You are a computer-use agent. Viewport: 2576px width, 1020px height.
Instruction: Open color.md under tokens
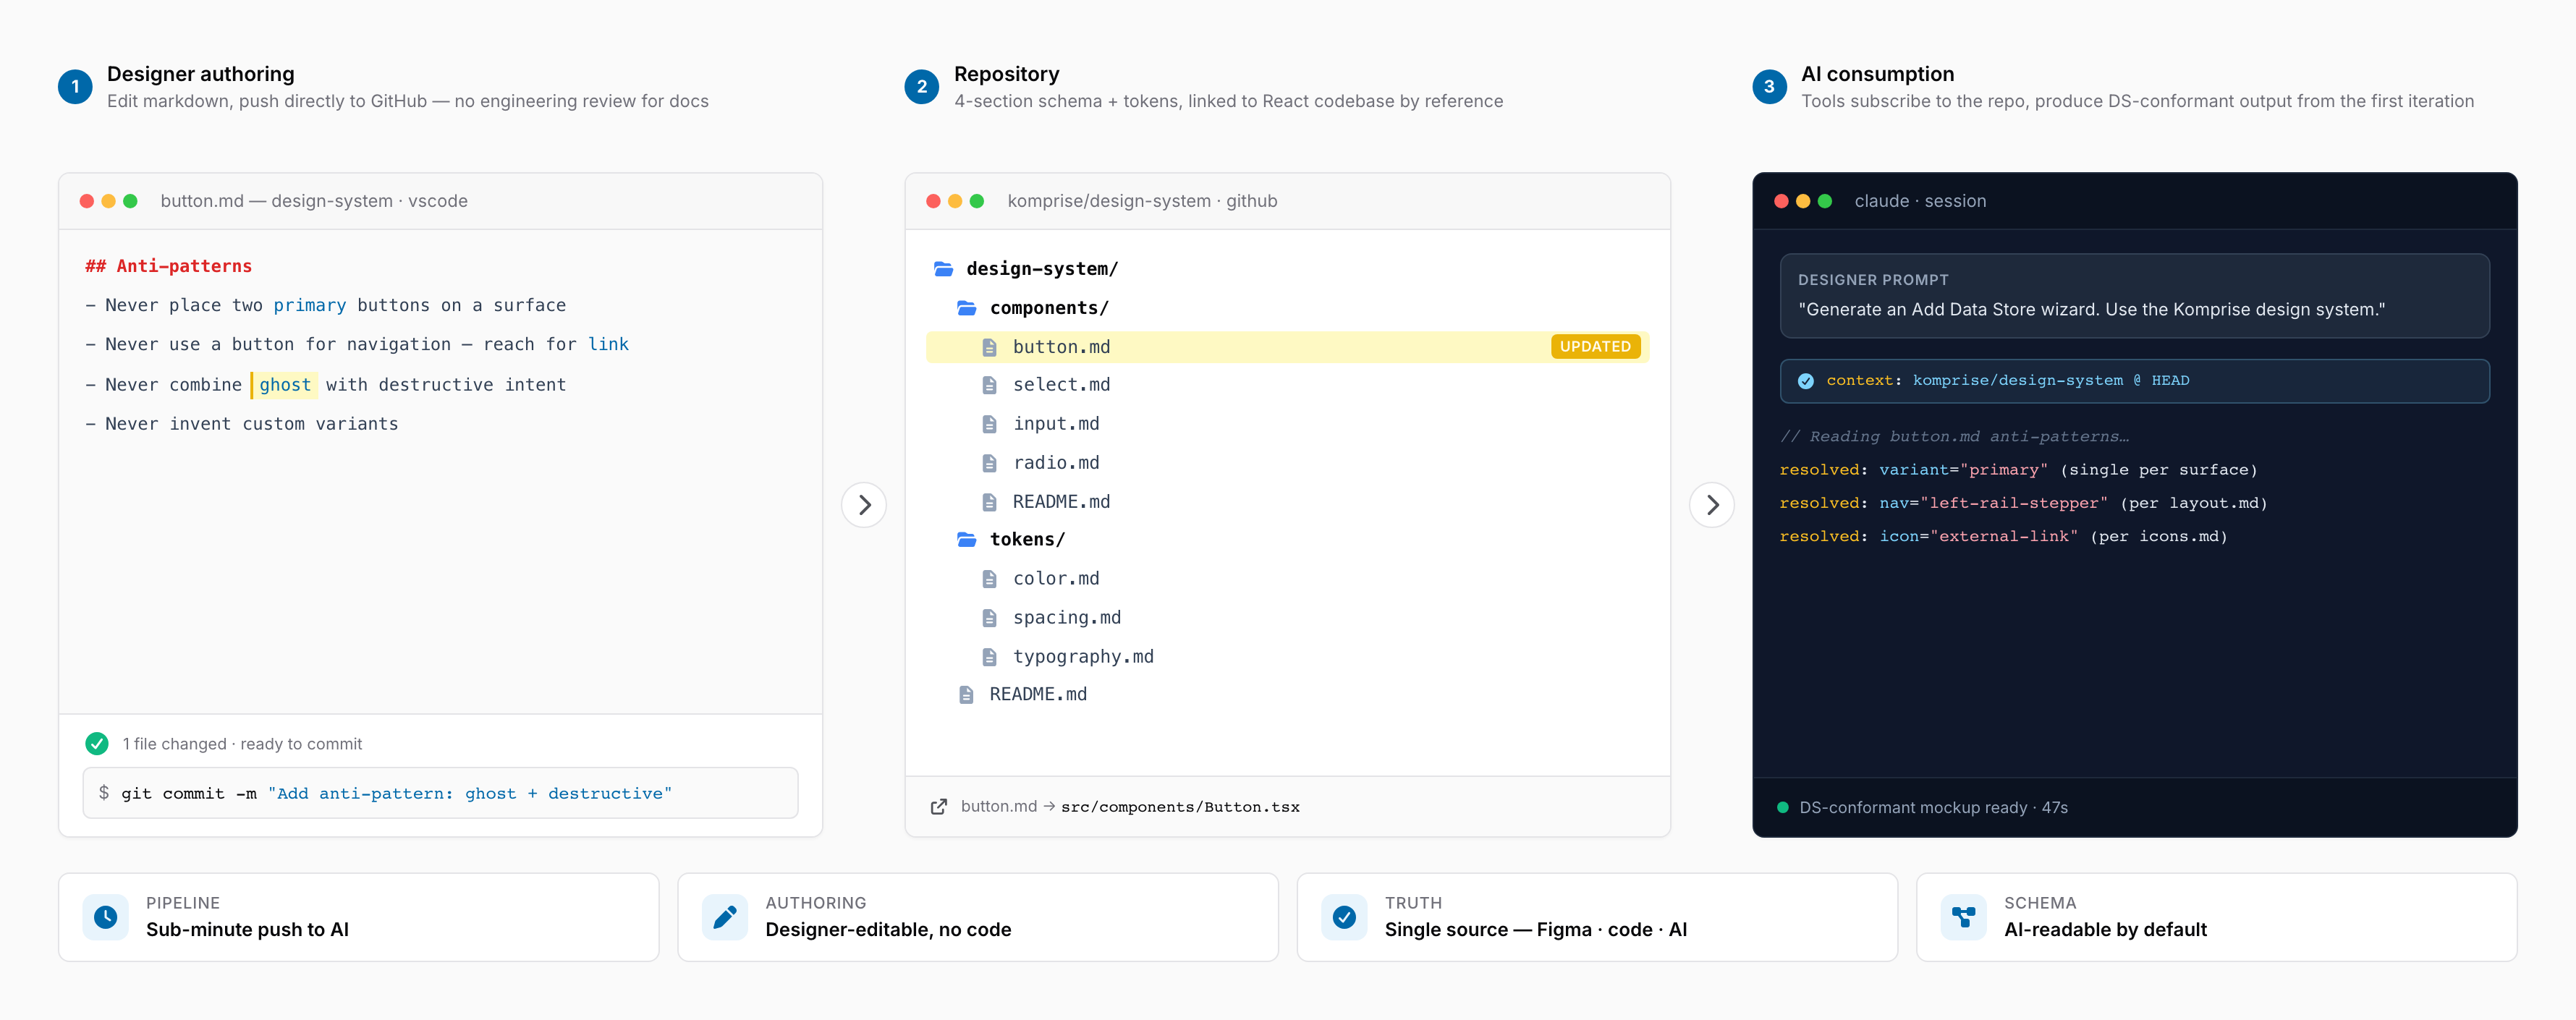(x=1056, y=579)
